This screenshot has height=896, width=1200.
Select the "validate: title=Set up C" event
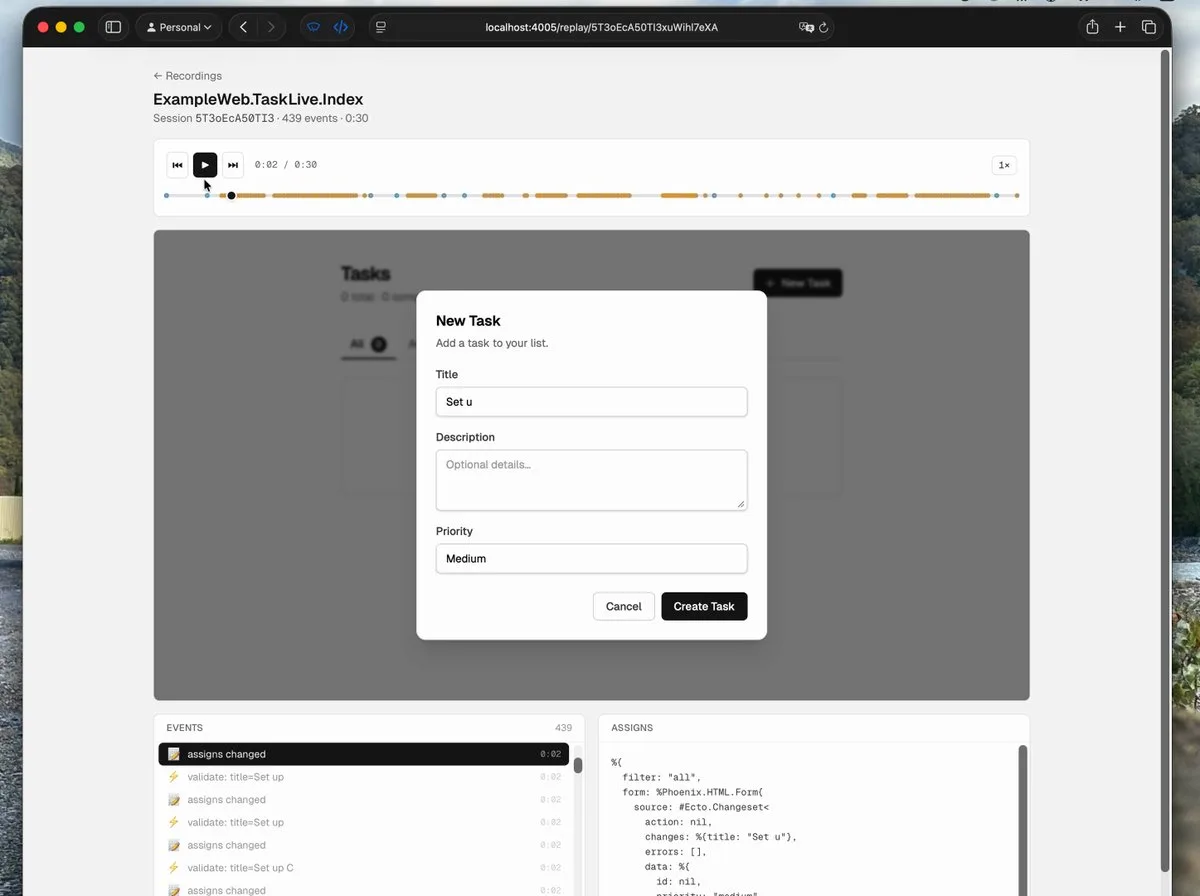click(364, 868)
